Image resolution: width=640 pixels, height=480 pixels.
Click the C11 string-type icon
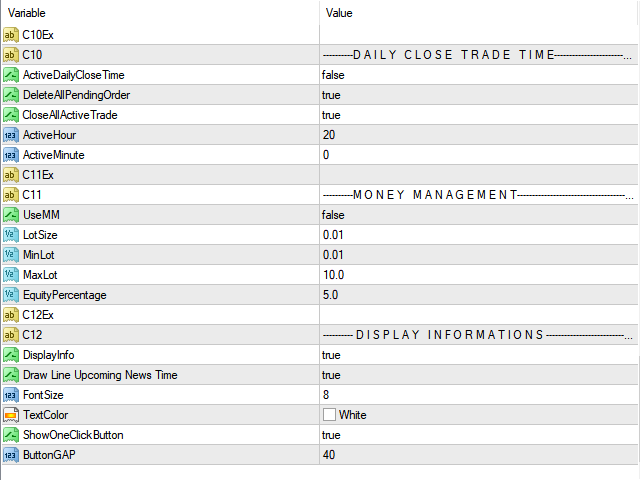pyautogui.click(x=11, y=195)
